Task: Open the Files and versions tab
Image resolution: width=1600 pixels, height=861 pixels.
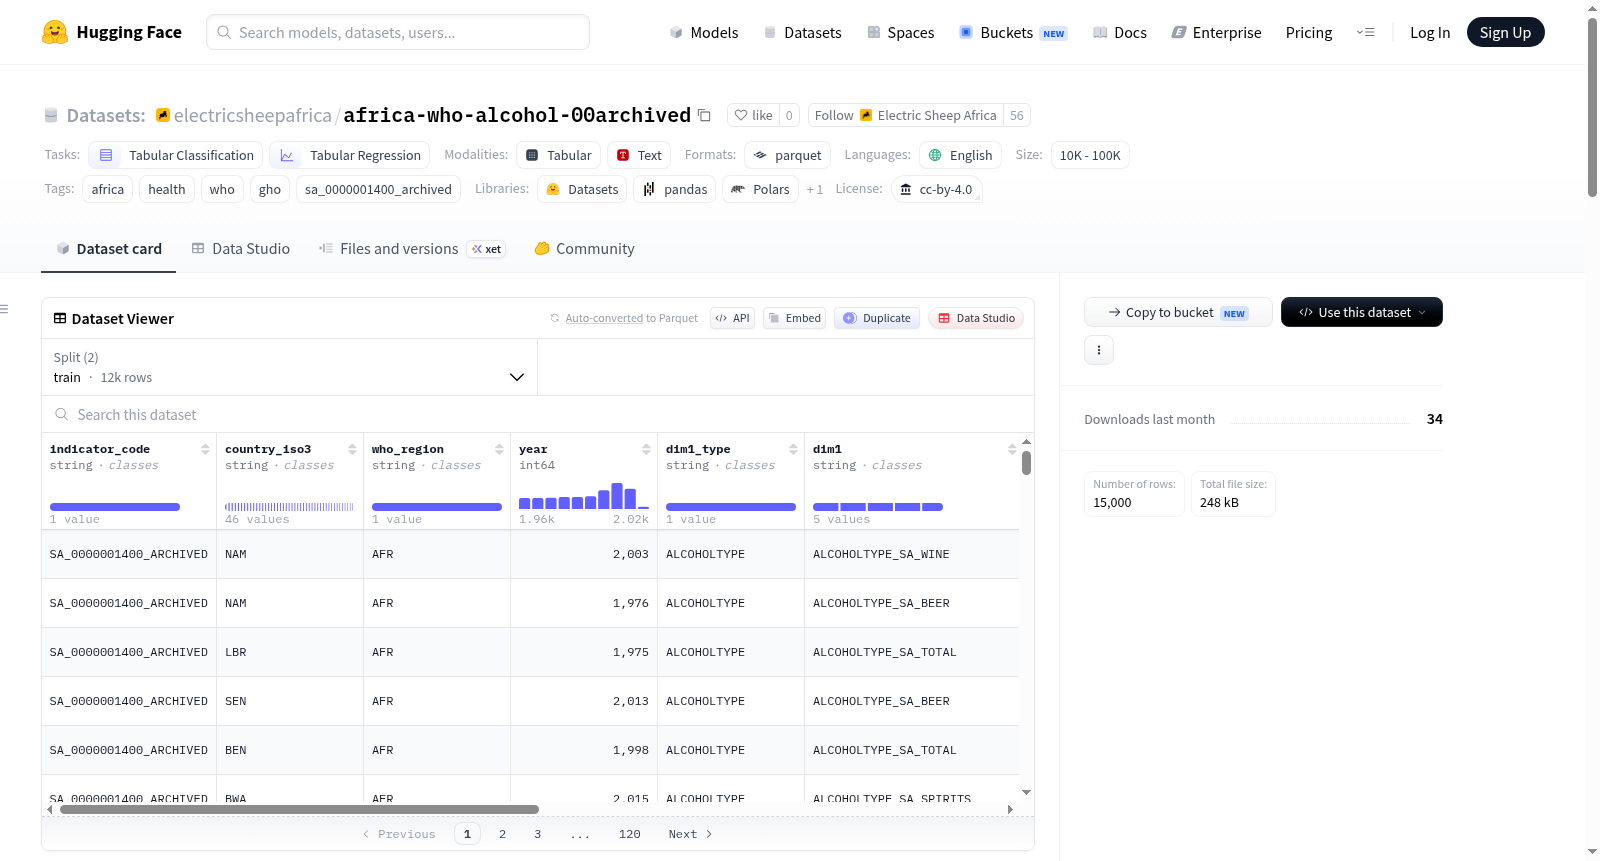Action: click(411, 249)
